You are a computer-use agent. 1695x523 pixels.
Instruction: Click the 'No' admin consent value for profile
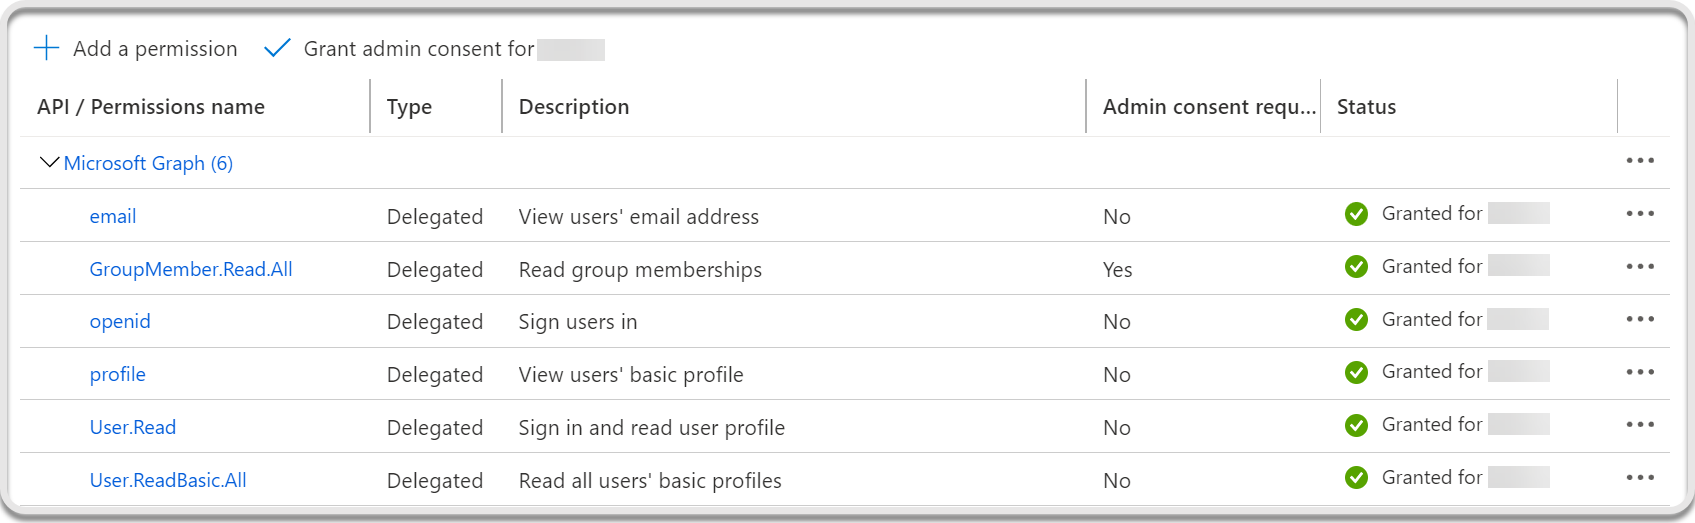1117,375
